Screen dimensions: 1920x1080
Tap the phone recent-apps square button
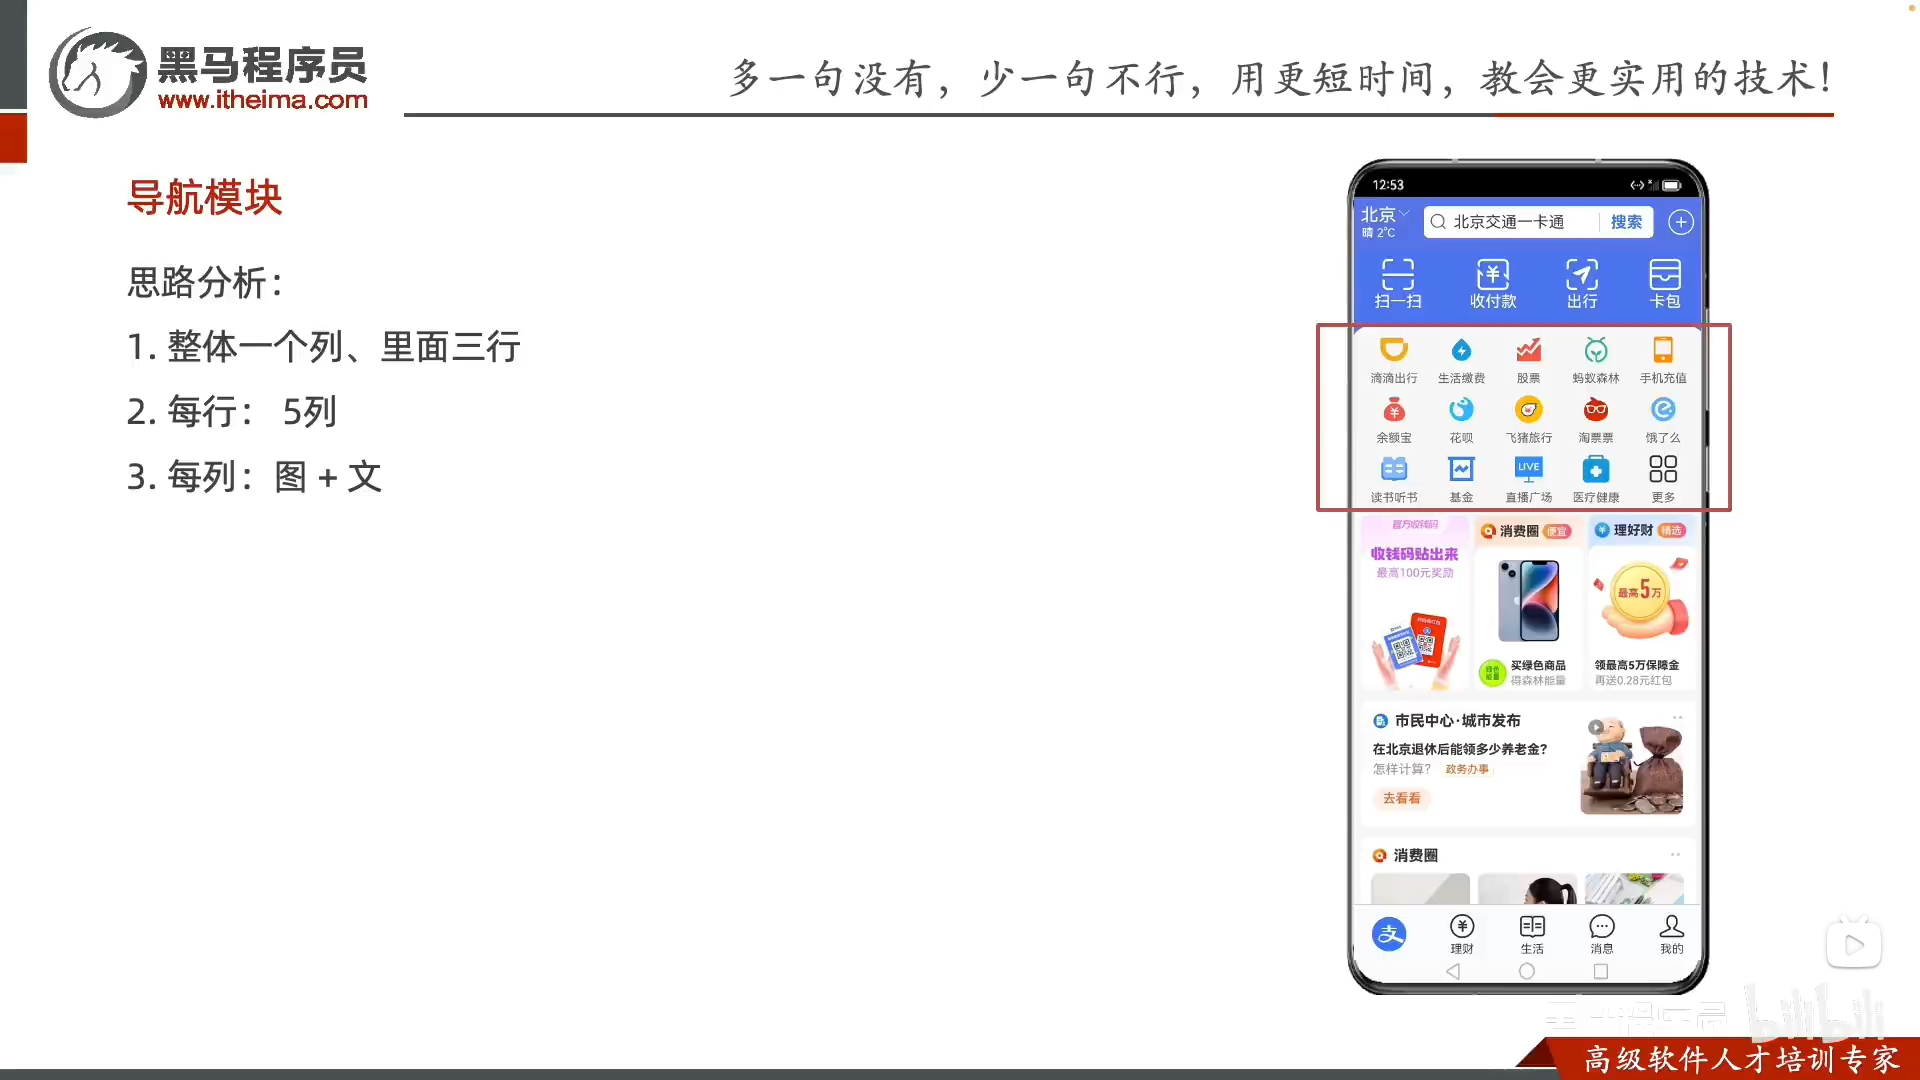(x=1601, y=971)
